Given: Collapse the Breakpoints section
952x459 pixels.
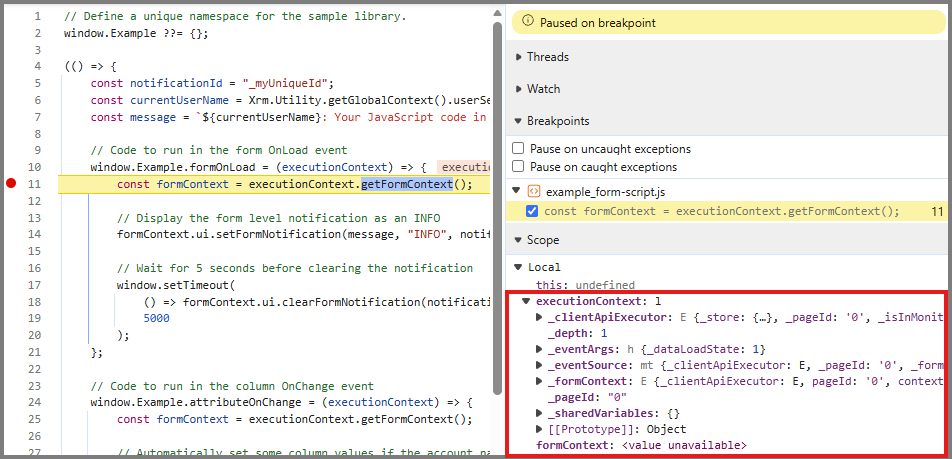Looking at the screenshot, I should click(518, 121).
